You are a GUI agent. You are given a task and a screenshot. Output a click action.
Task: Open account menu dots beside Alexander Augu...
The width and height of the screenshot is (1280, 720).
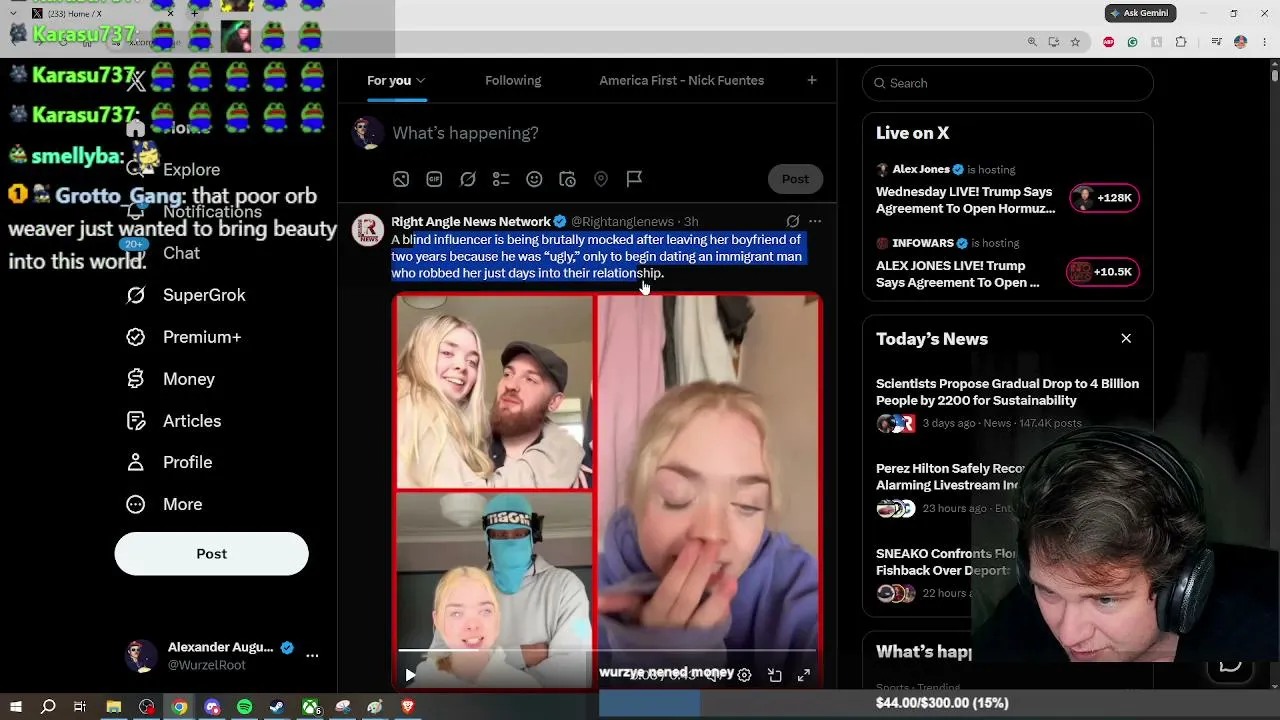[x=312, y=656]
